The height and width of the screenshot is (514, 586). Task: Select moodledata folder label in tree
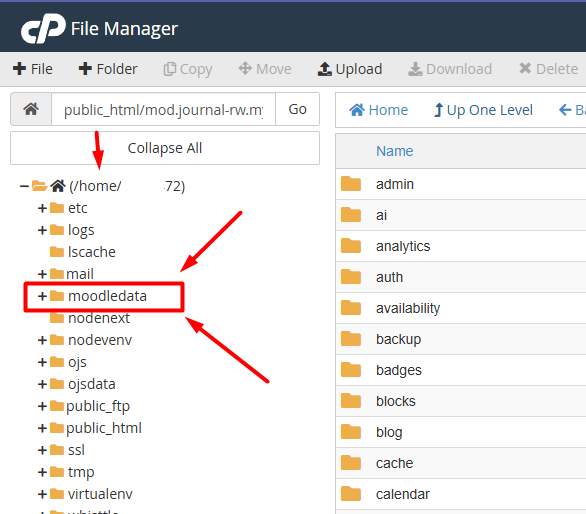click(107, 296)
